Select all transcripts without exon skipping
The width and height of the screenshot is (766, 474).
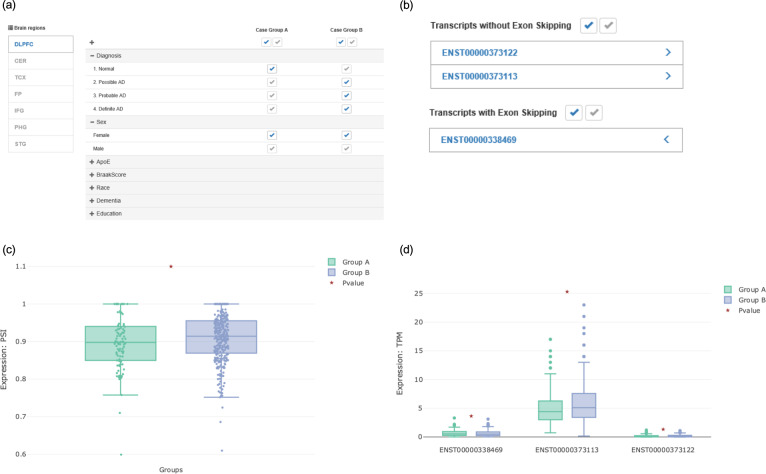[x=588, y=25]
